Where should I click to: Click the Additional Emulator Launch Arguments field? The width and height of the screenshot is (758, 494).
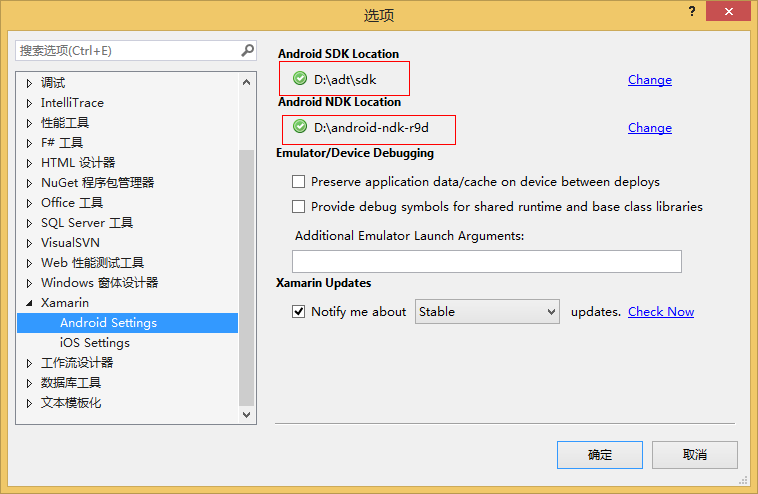[x=487, y=262]
